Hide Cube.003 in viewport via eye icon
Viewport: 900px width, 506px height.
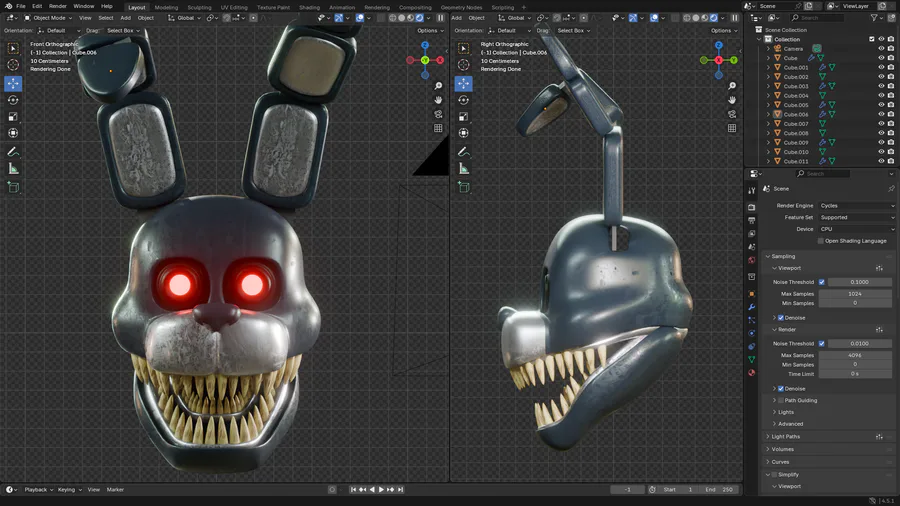tap(881, 86)
